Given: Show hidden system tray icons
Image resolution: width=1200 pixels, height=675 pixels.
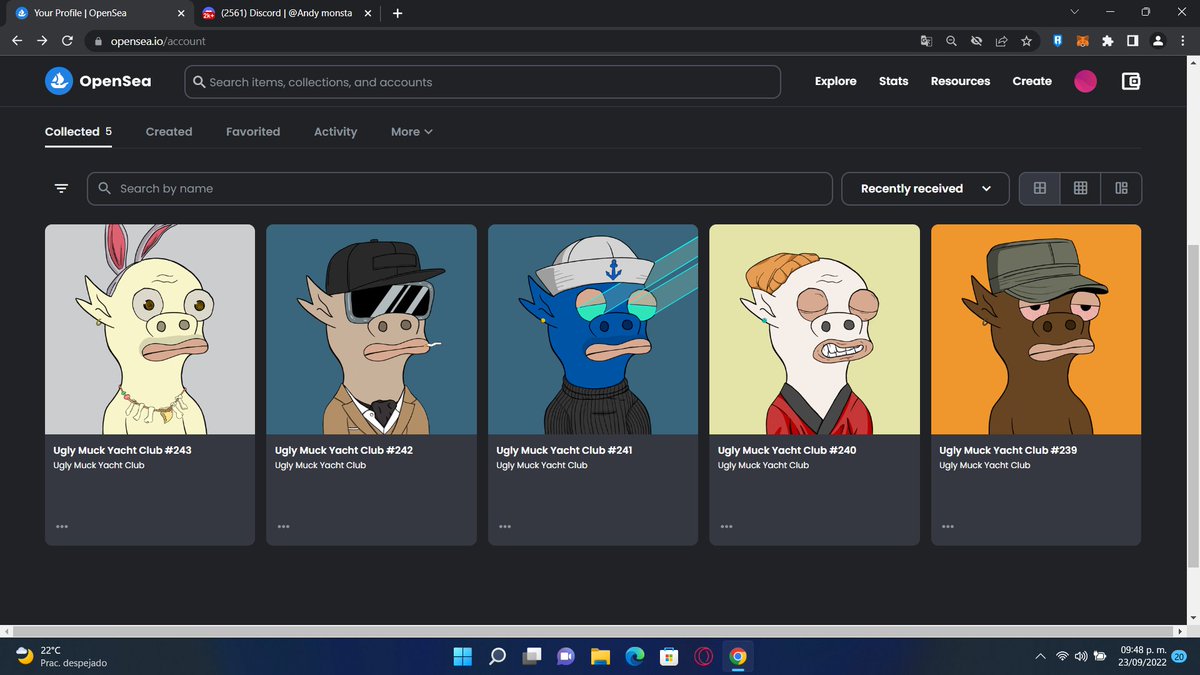Looking at the screenshot, I should tap(1040, 656).
